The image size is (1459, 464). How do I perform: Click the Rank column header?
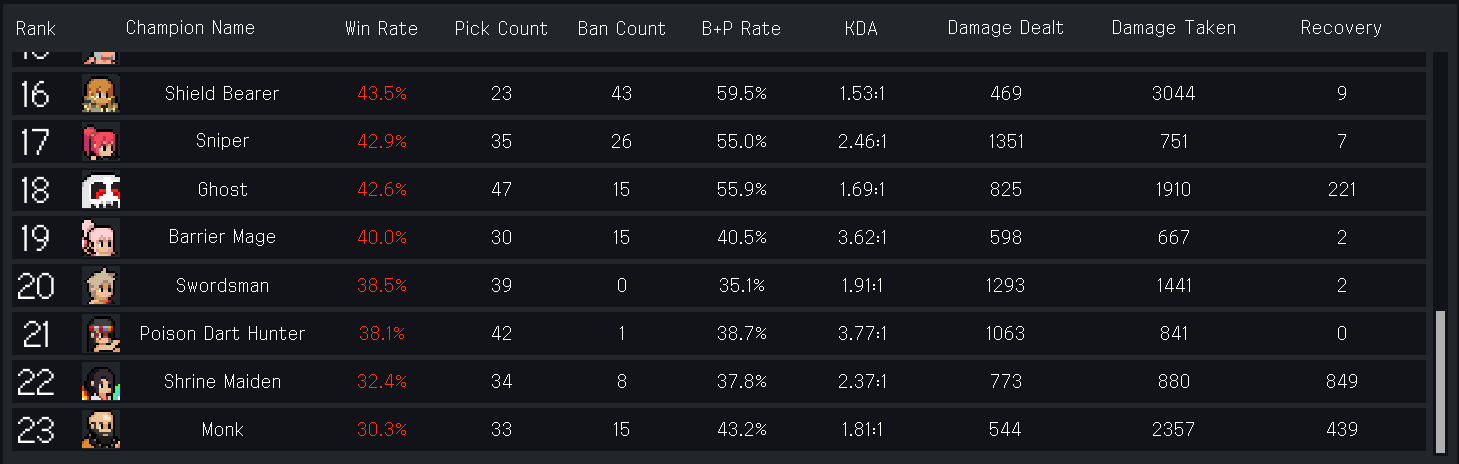36,28
